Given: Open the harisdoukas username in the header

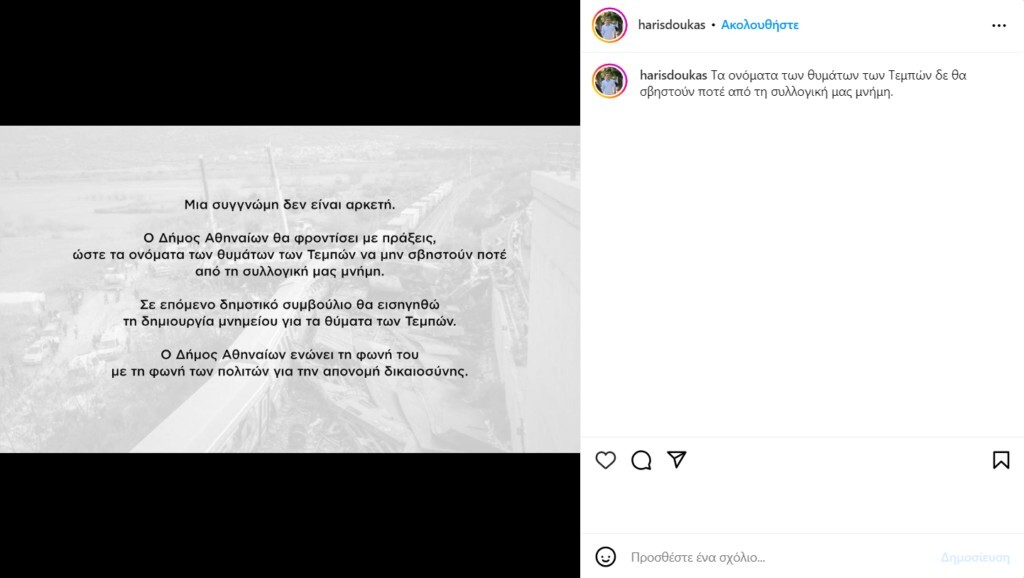Looking at the screenshot, I should [x=671, y=25].
